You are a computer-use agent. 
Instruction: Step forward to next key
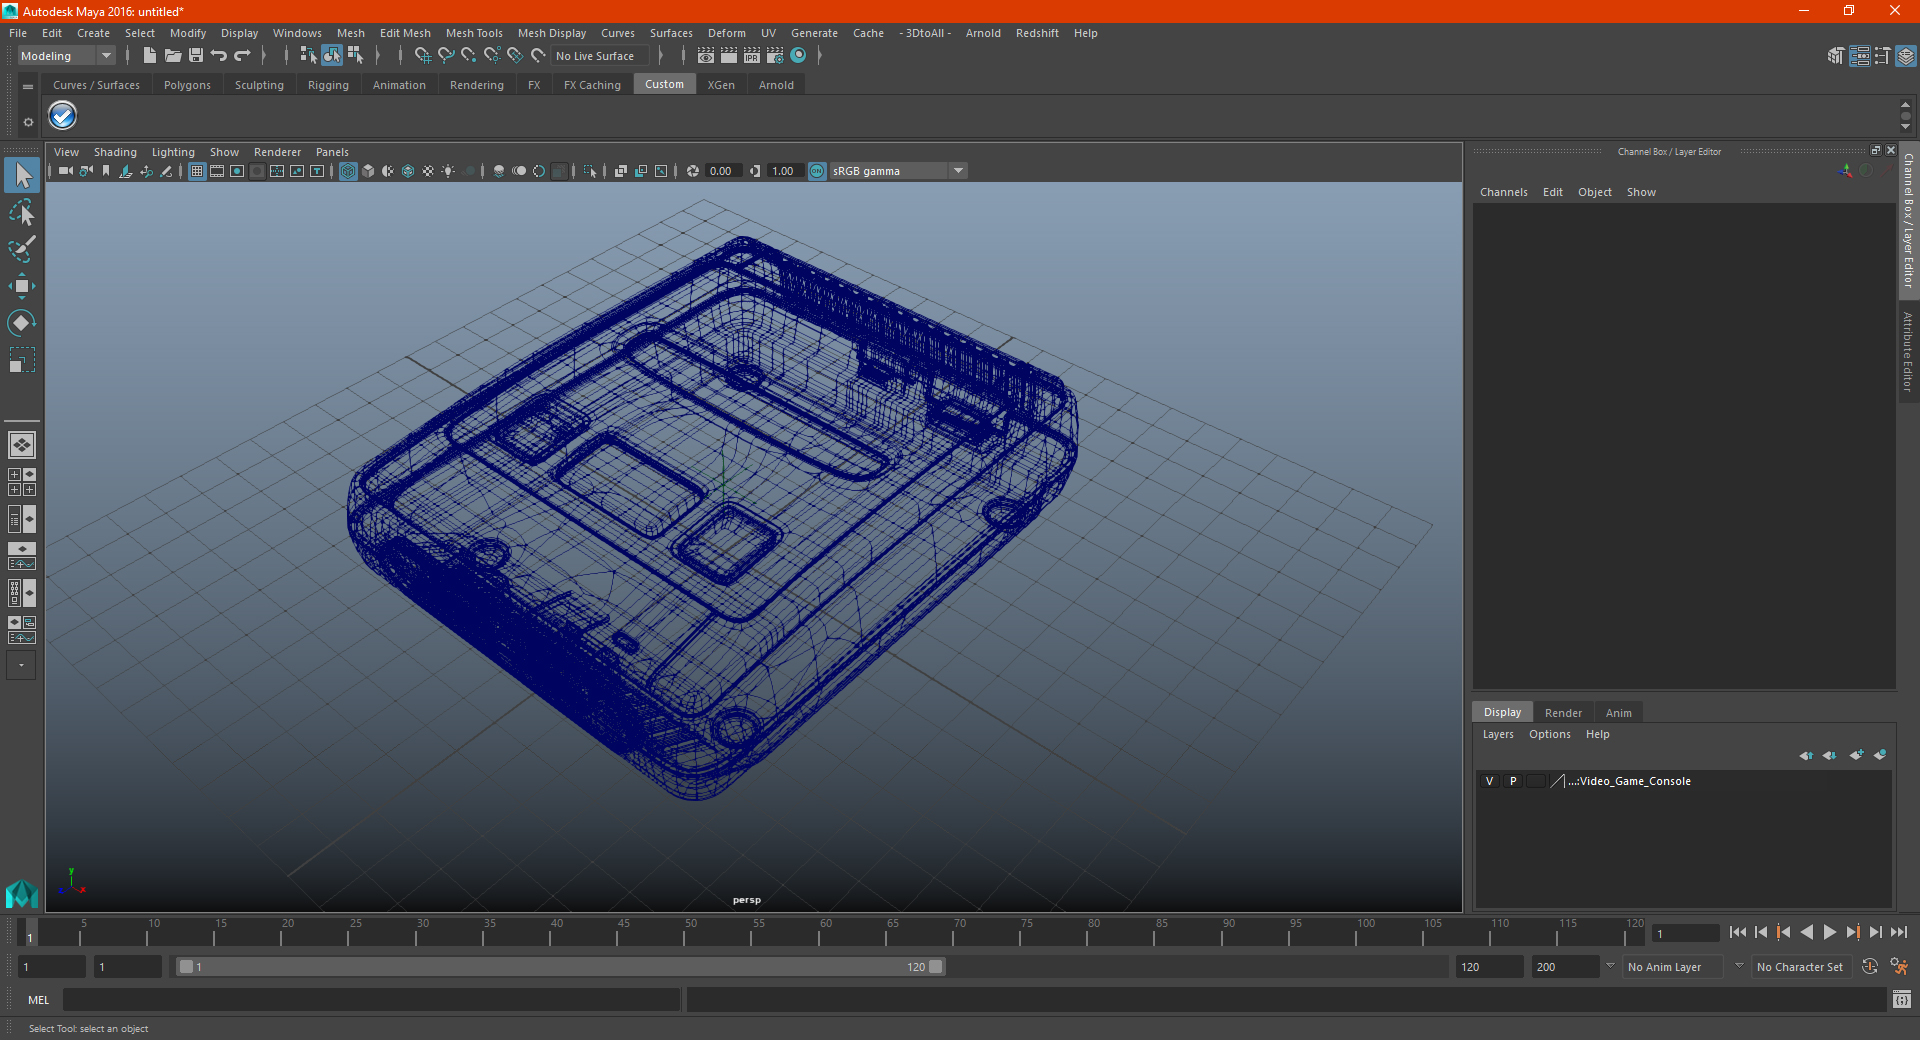[x=1853, y=932]
